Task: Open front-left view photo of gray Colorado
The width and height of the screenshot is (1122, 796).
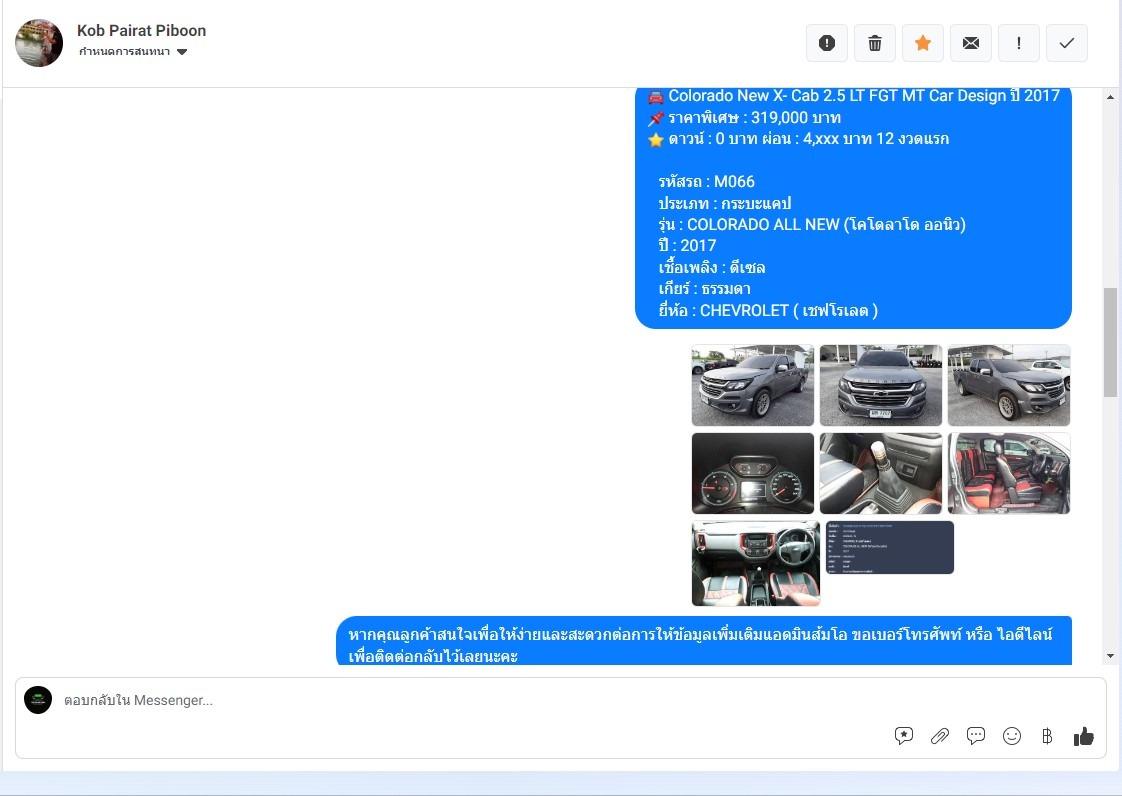Action: click(753, 385)
